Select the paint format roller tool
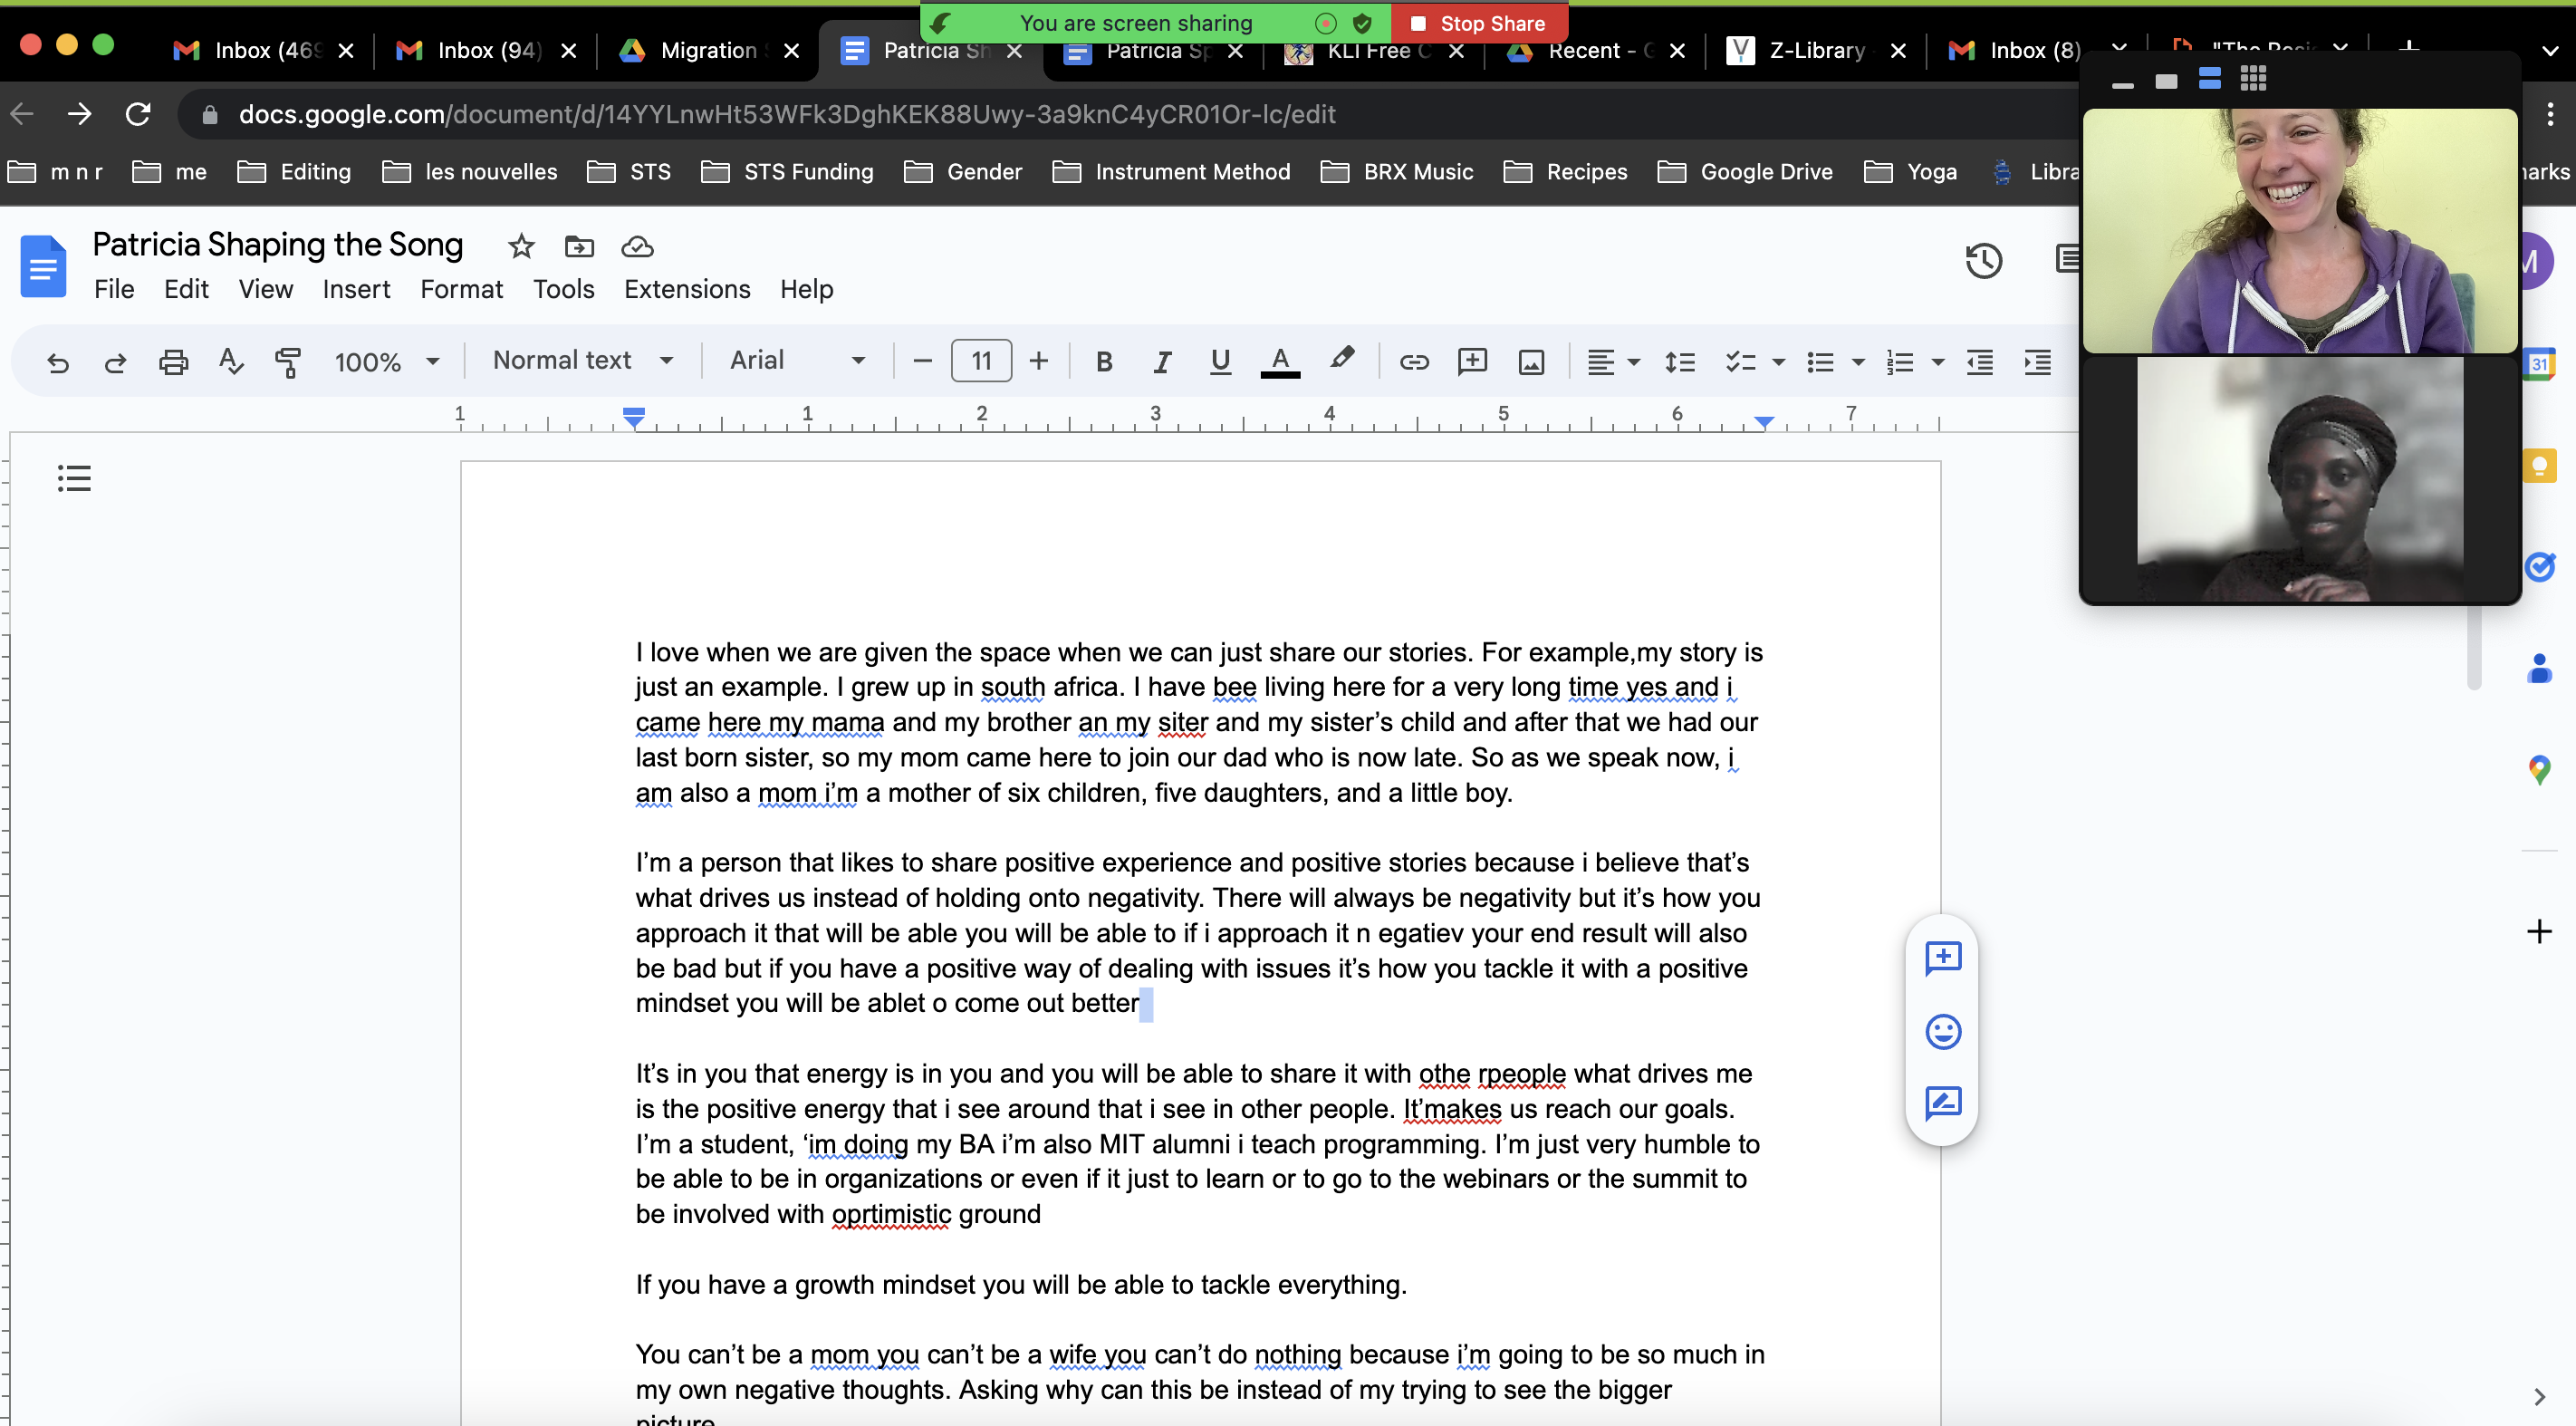 click(288, 361)
